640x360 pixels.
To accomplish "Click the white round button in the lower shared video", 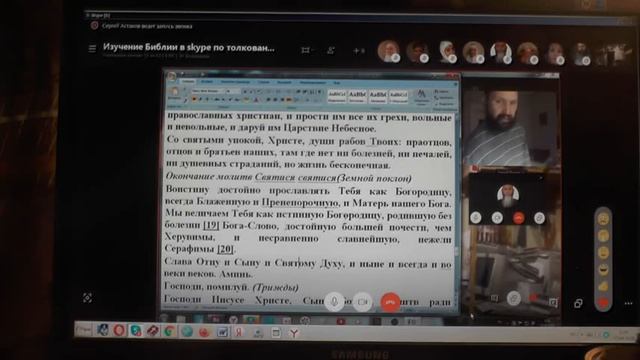I will (x=513, y=298).
